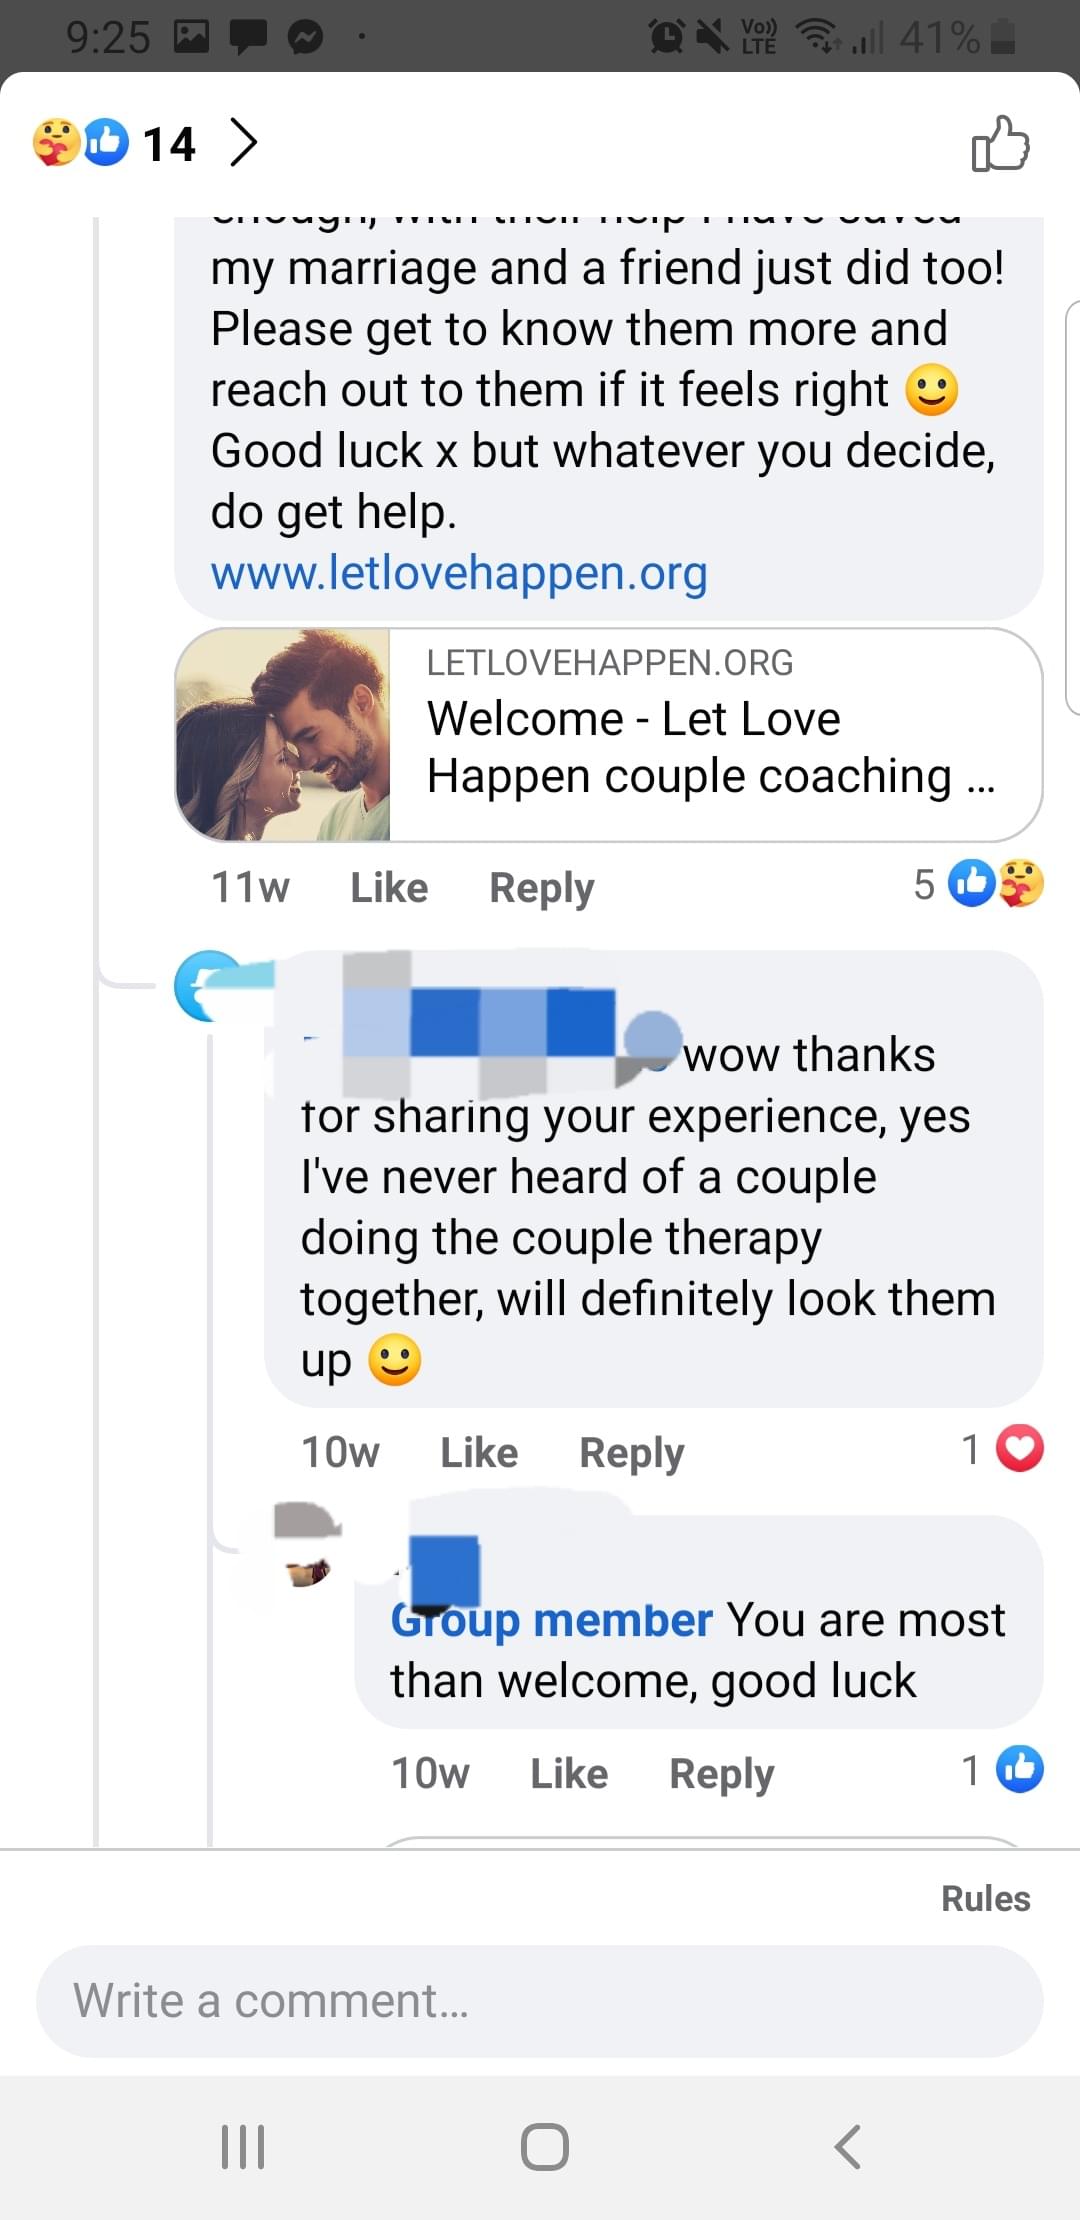Tap the care and like reaction icons at top
This screenshot has width=1080, height=2220.
[x=81, y=142]
